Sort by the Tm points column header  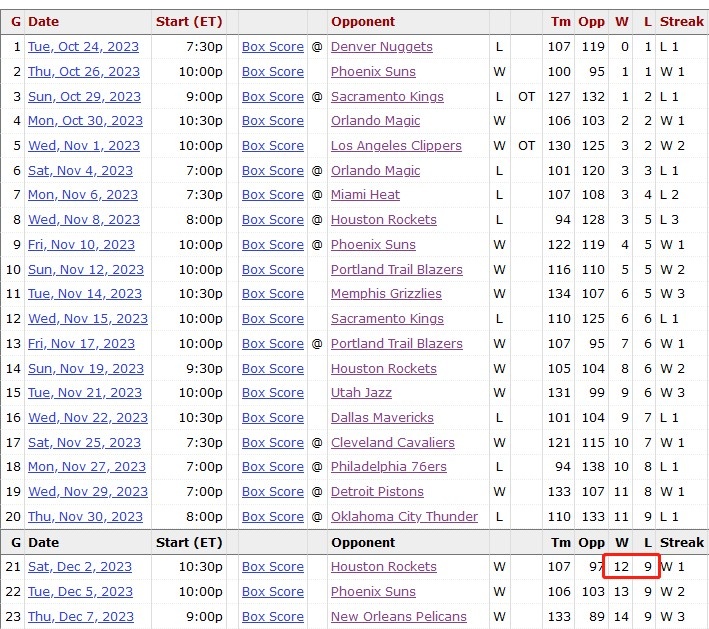(560, 21)
